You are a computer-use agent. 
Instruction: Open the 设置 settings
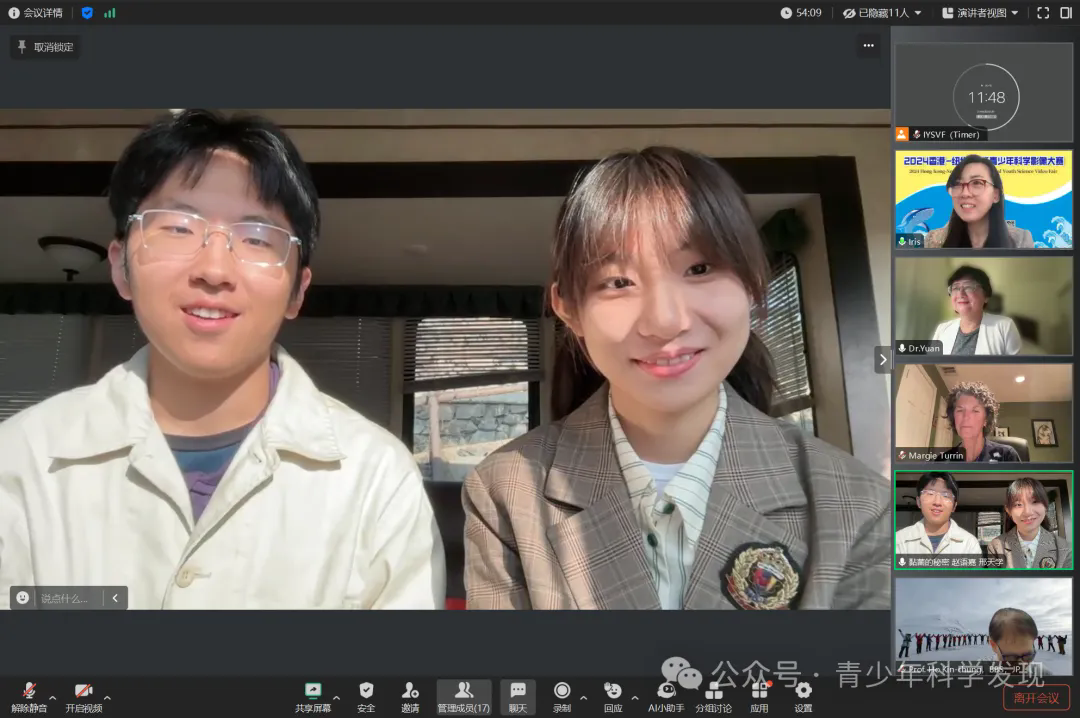[x=803, y=697]
